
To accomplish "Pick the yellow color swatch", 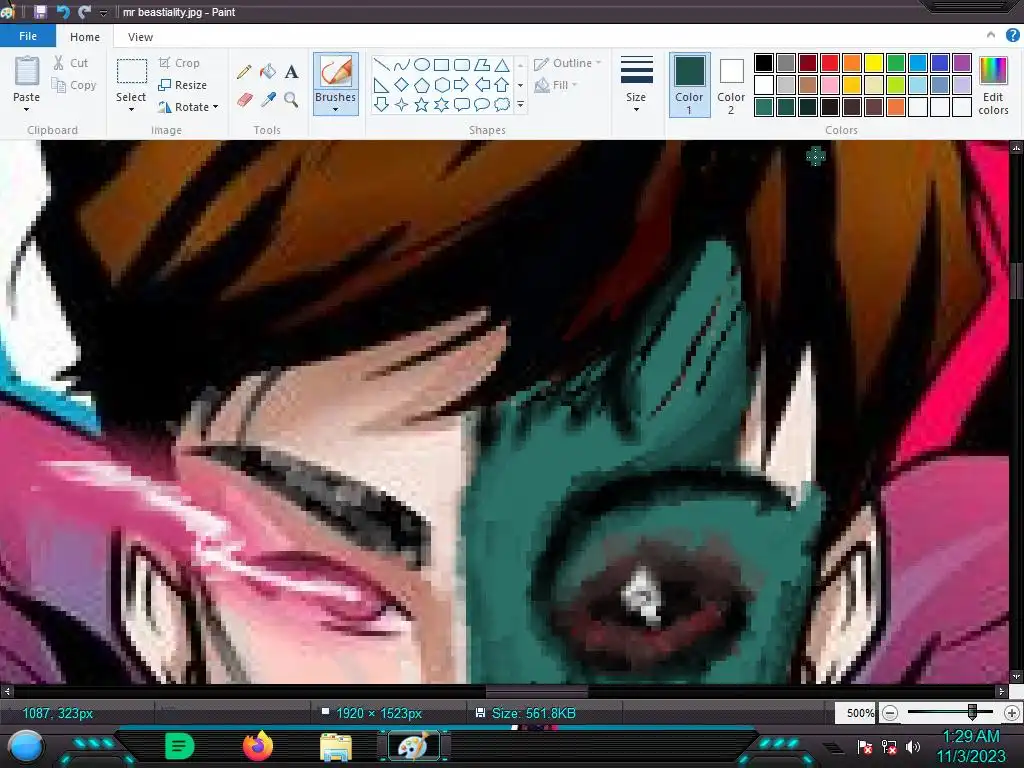I will pos(874,63).
